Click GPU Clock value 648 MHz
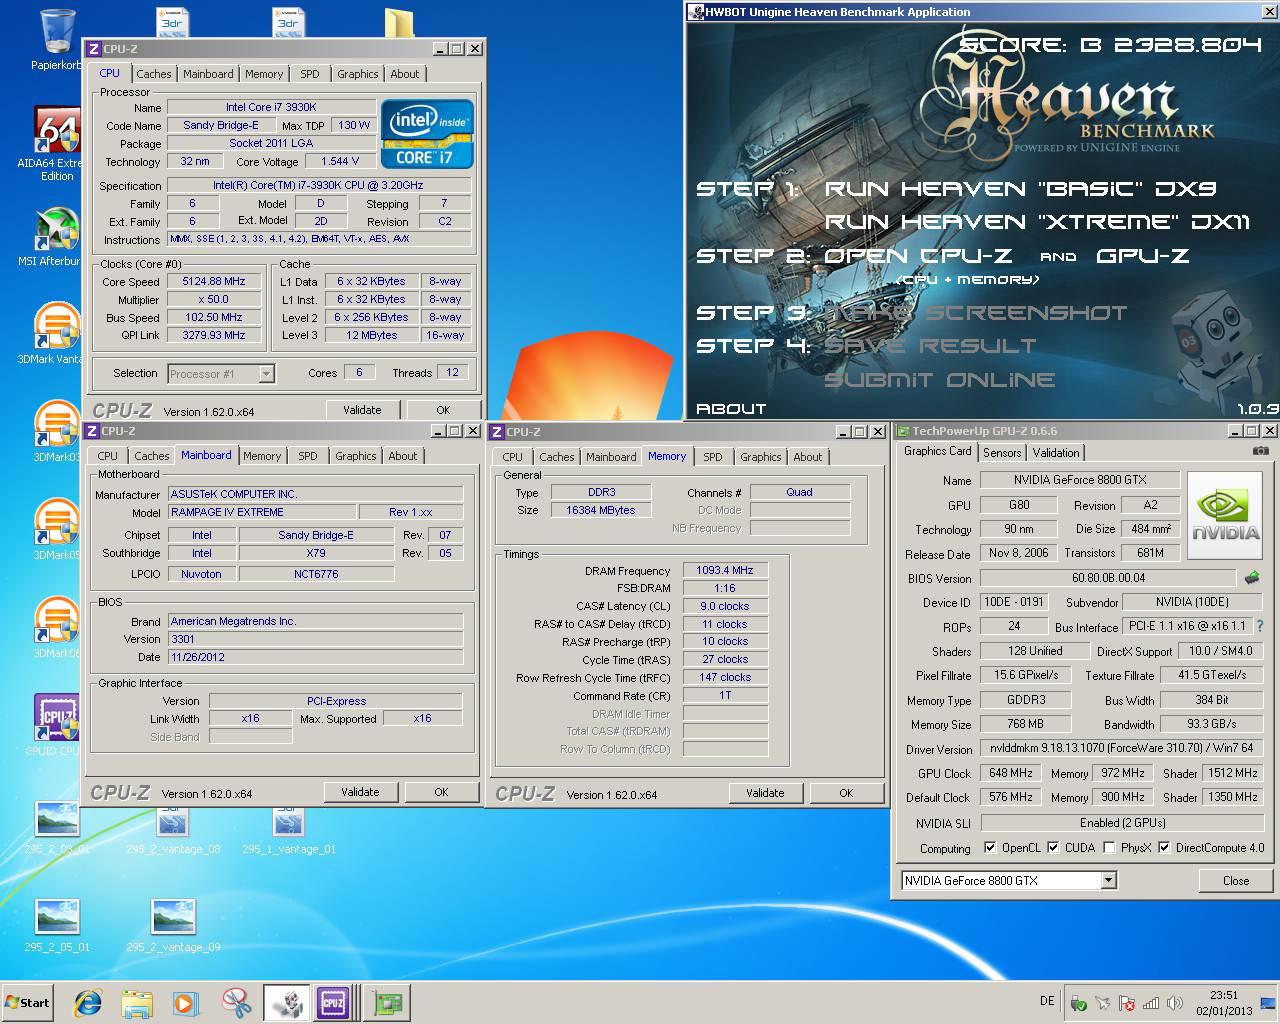Viewport: 1280px width, 1024px height. [1010, 773]
